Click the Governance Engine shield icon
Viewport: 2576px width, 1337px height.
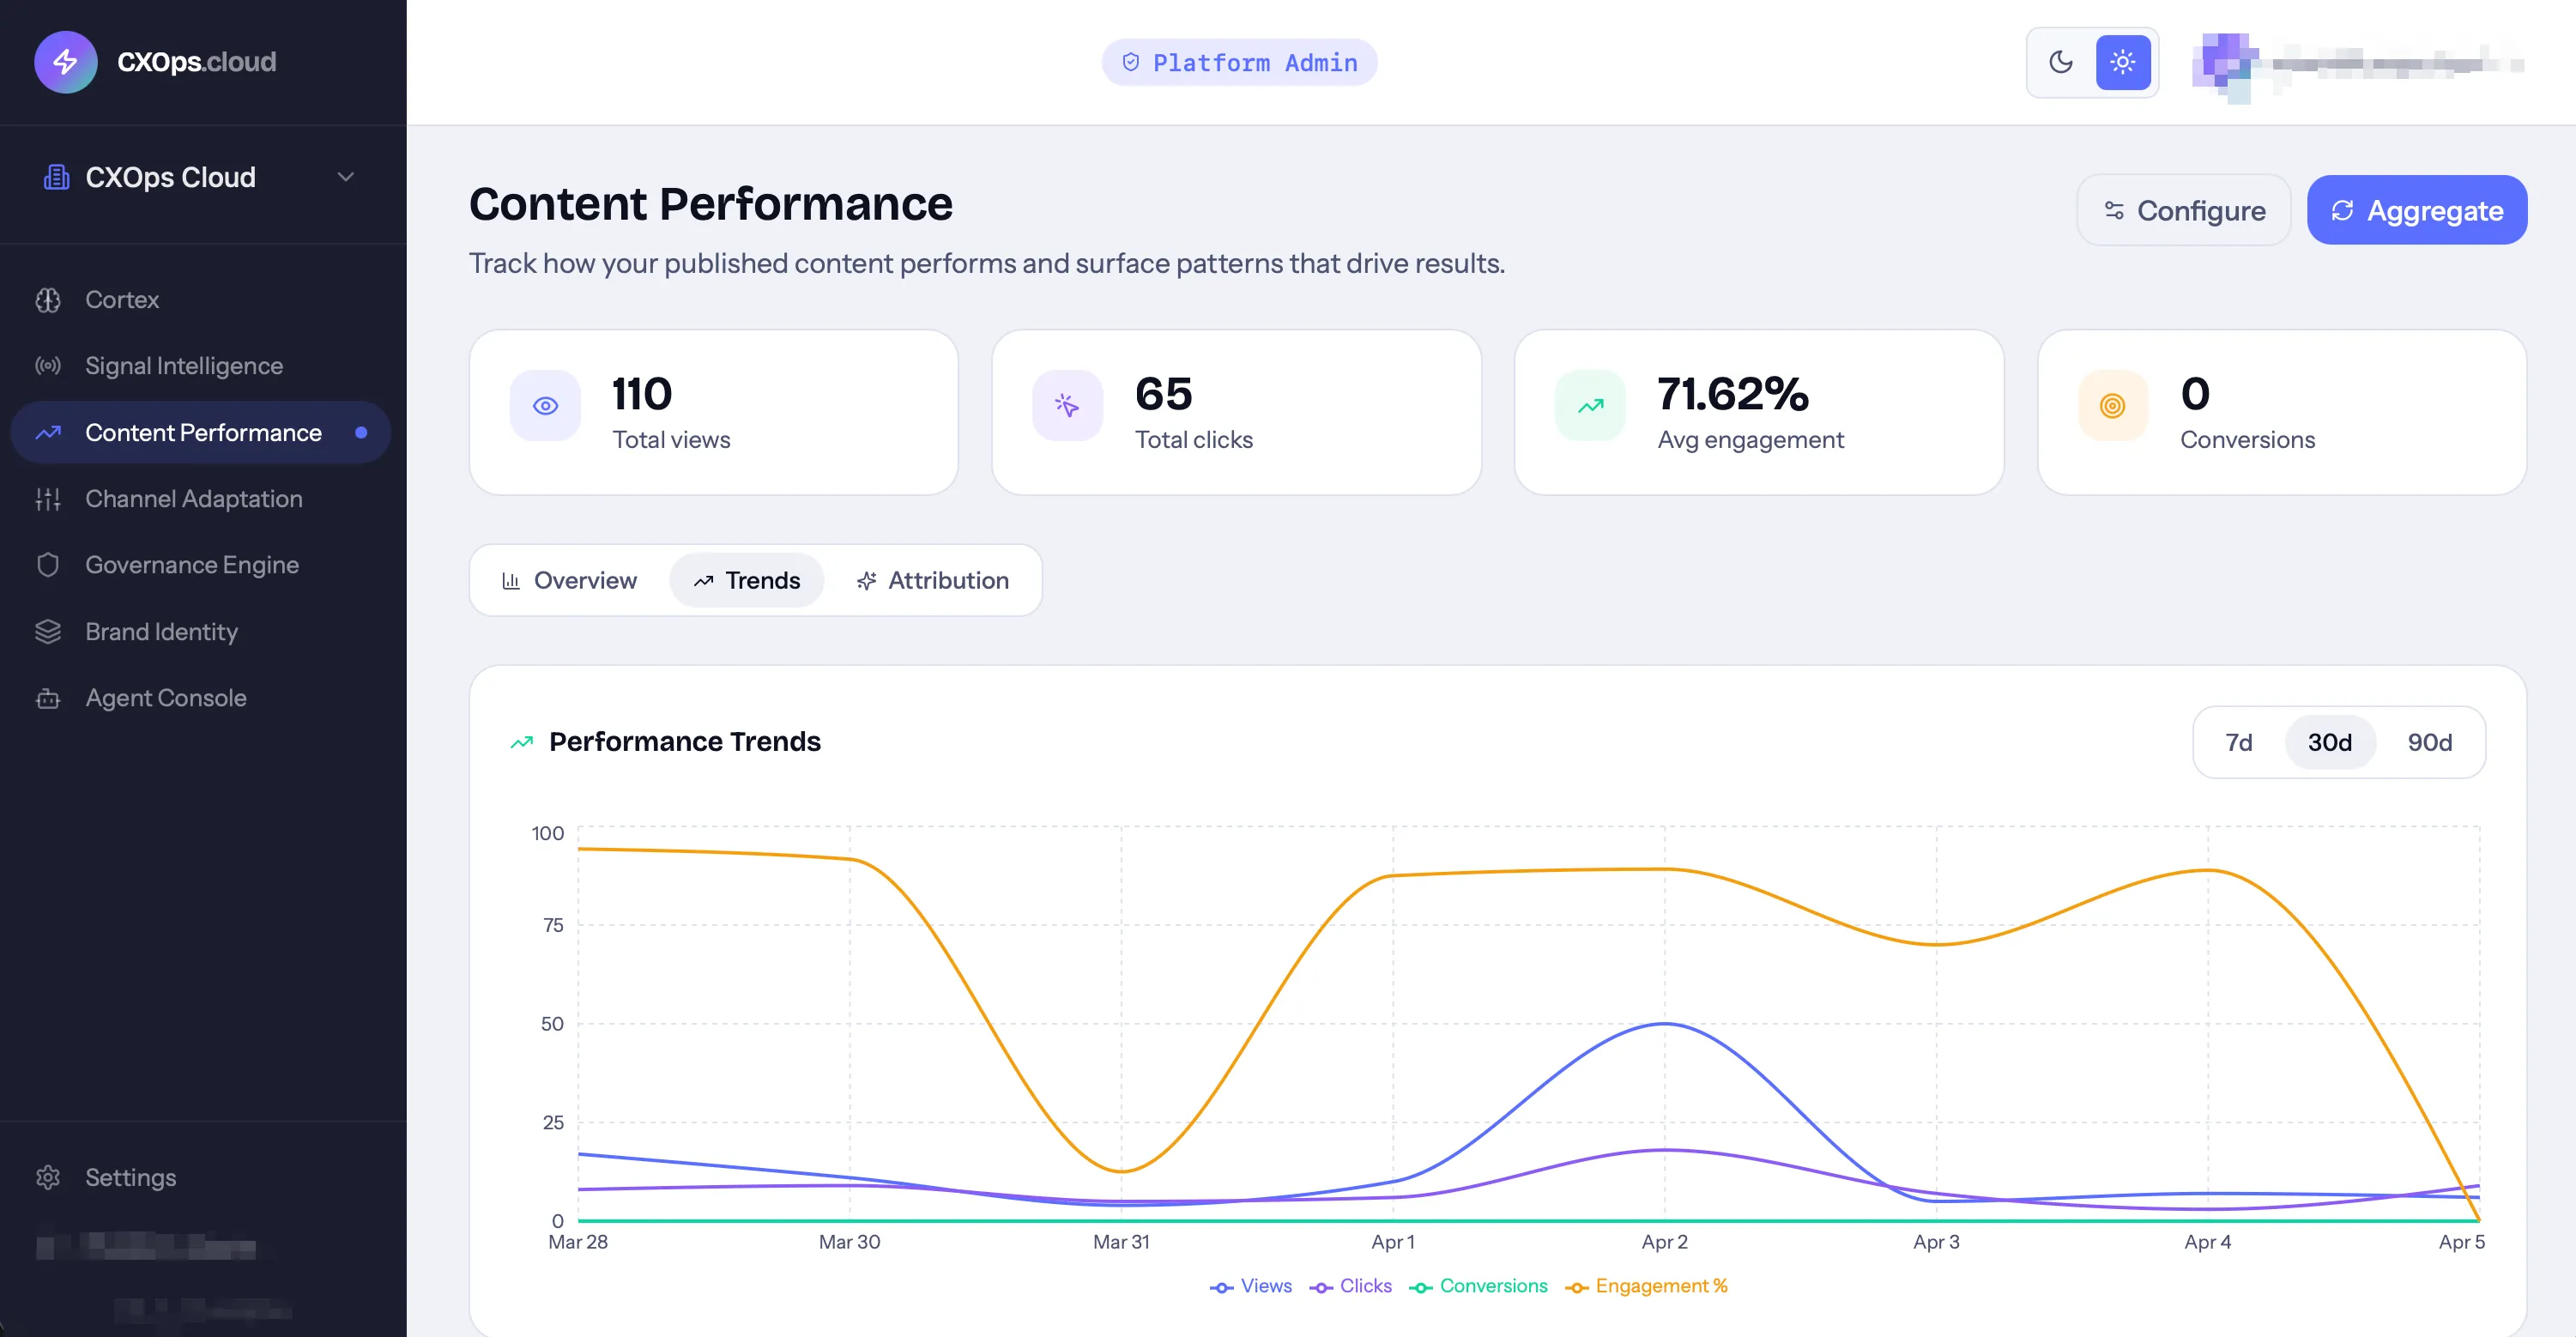pyautogui.click(x=48, y=565)
